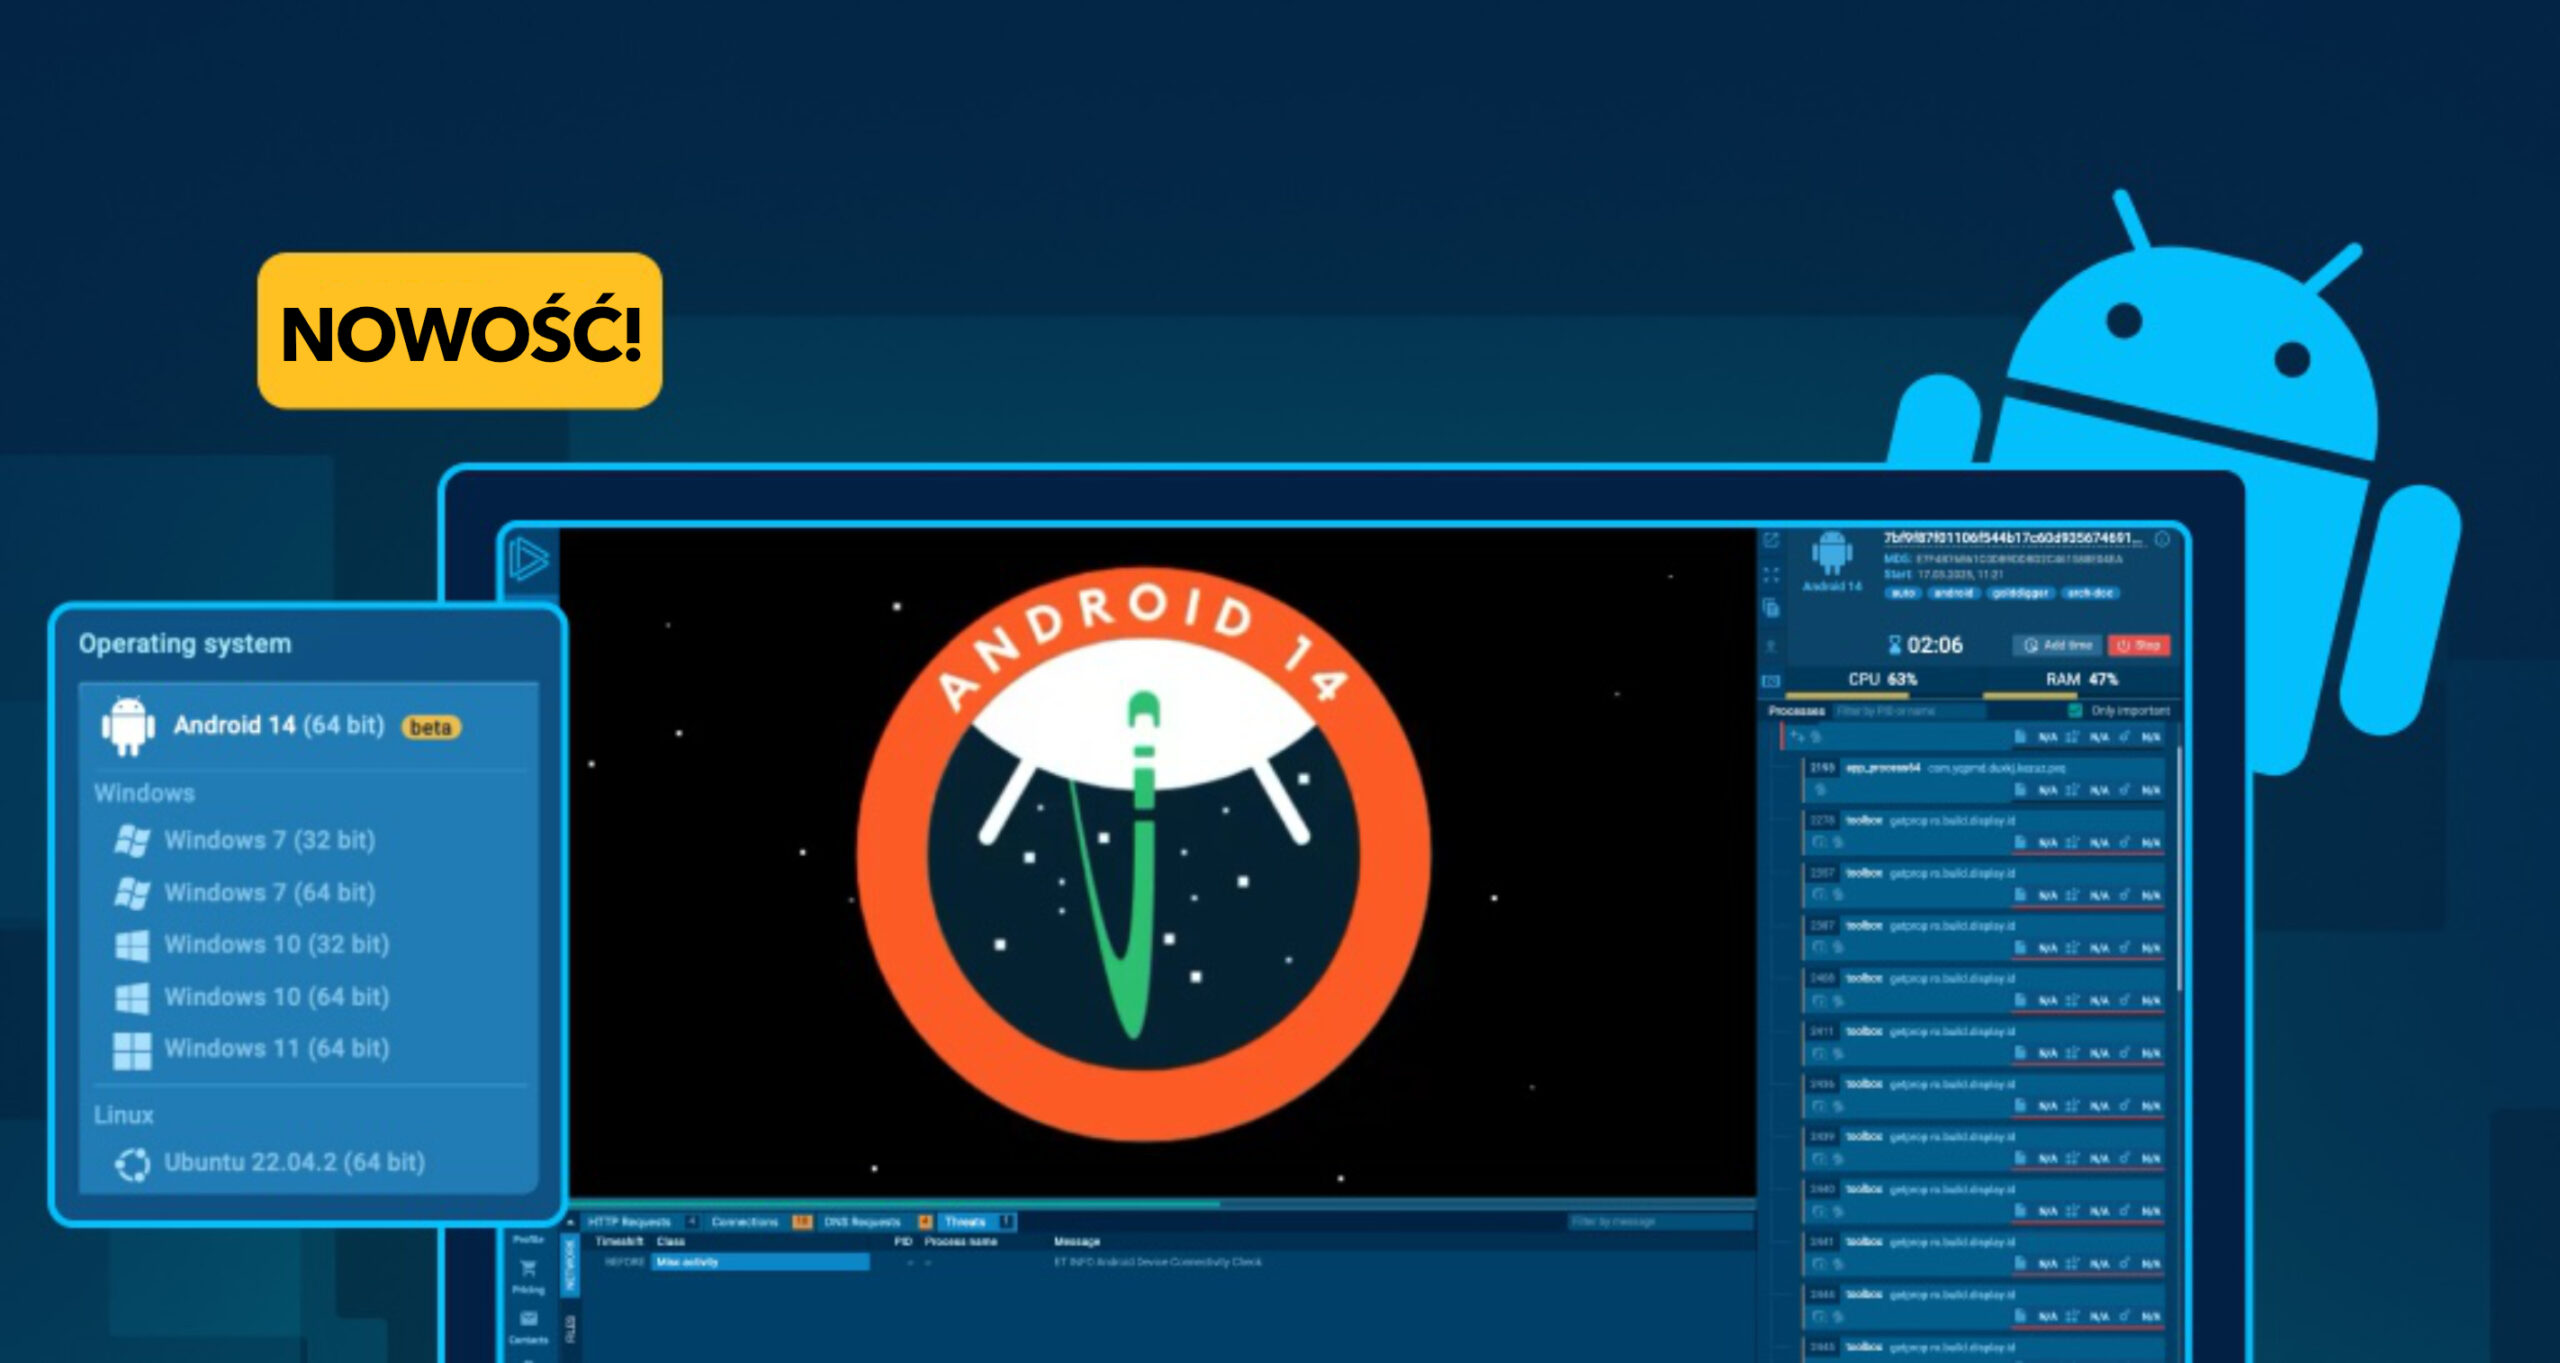Click the beta badge next to Android 14
Screen dimensions: 2560x1363
431,727
